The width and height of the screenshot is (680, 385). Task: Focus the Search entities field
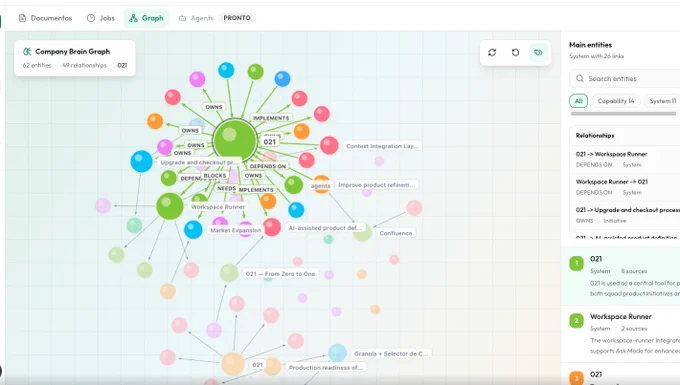[x=624, y=78]
